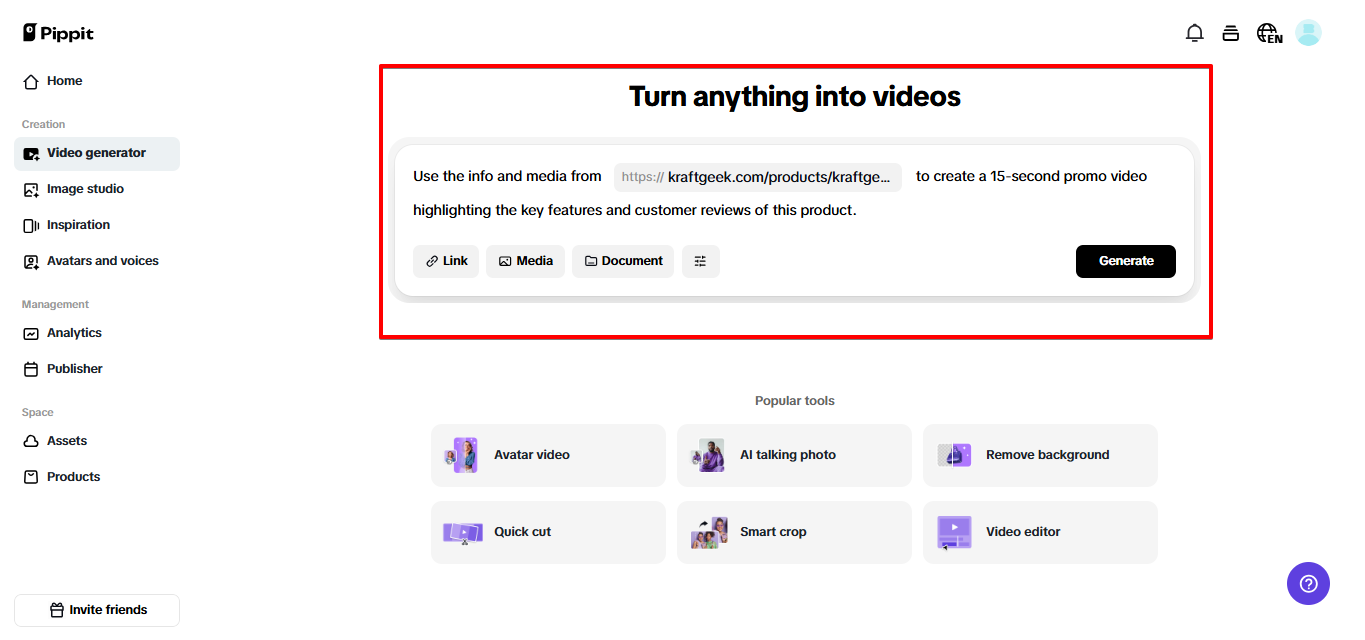Open the notifications bell
The height and width of the screenshot is (640, 1365).
(1194, 32)
